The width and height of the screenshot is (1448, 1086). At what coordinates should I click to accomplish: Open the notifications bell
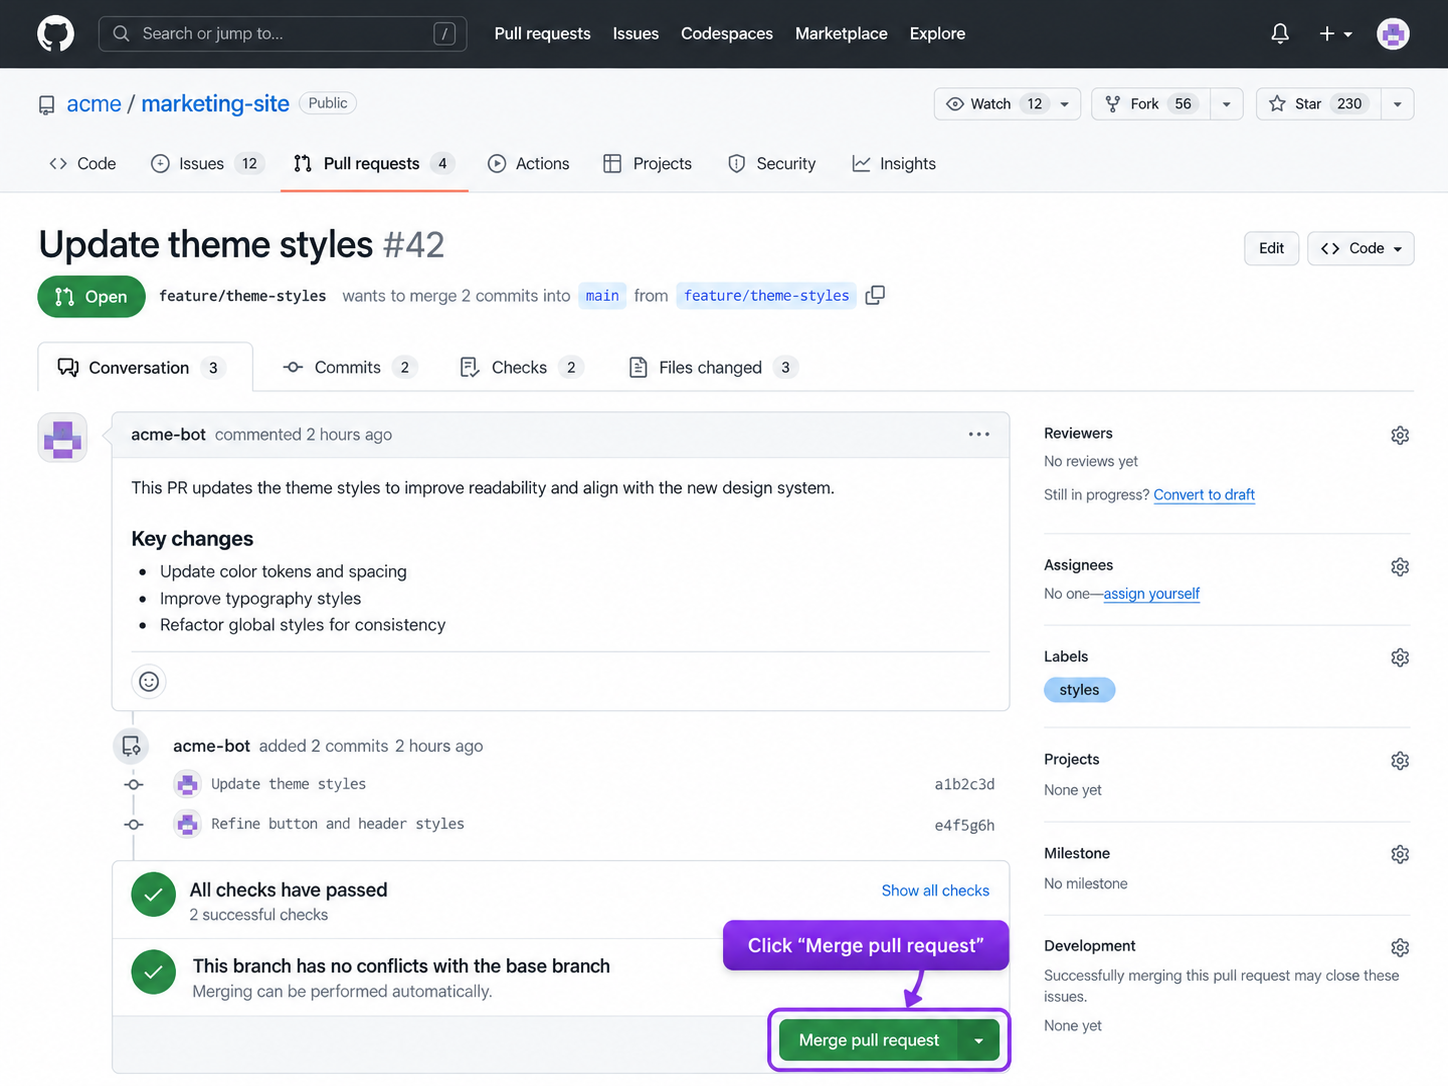pos(1280,34)
